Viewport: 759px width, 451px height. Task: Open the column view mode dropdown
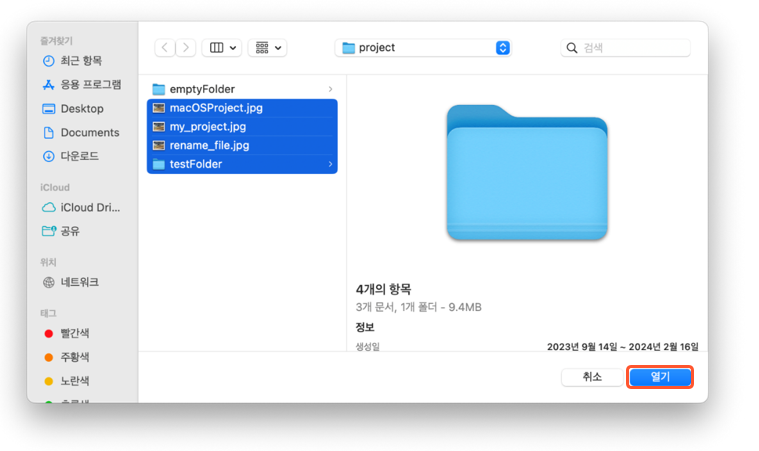click(222, 47)
